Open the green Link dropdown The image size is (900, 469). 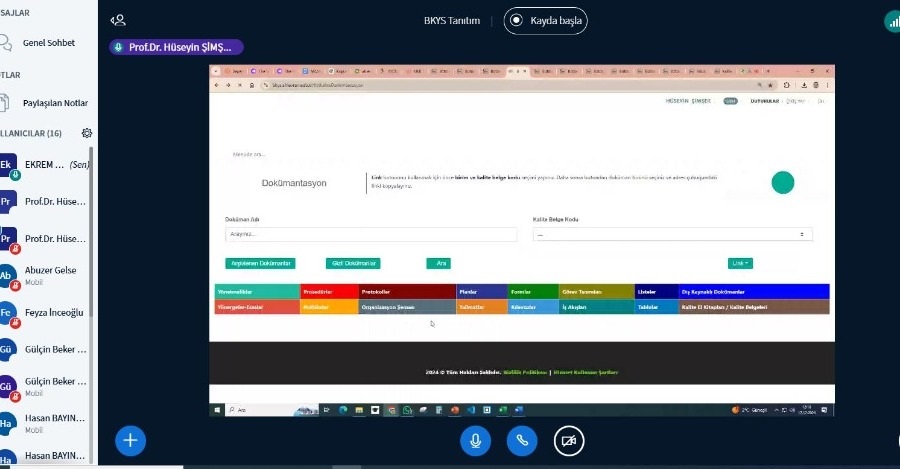tap(740, 263)
